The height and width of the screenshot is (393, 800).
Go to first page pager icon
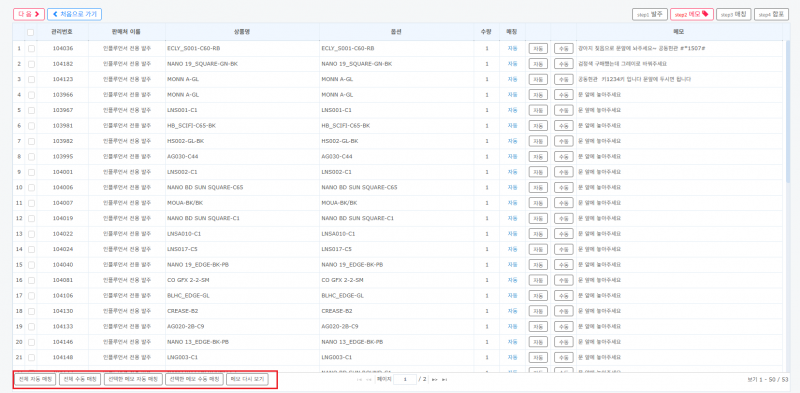[360, 380]
